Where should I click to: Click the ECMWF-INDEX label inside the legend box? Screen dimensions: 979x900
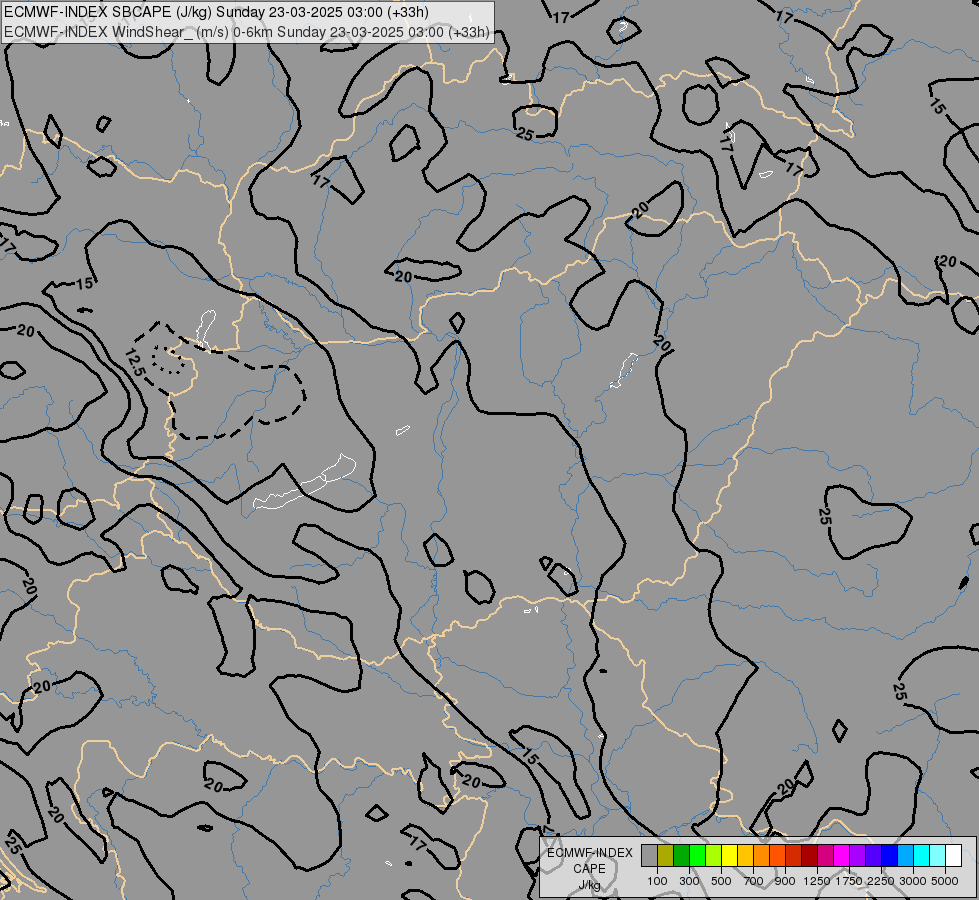(589, 853)
